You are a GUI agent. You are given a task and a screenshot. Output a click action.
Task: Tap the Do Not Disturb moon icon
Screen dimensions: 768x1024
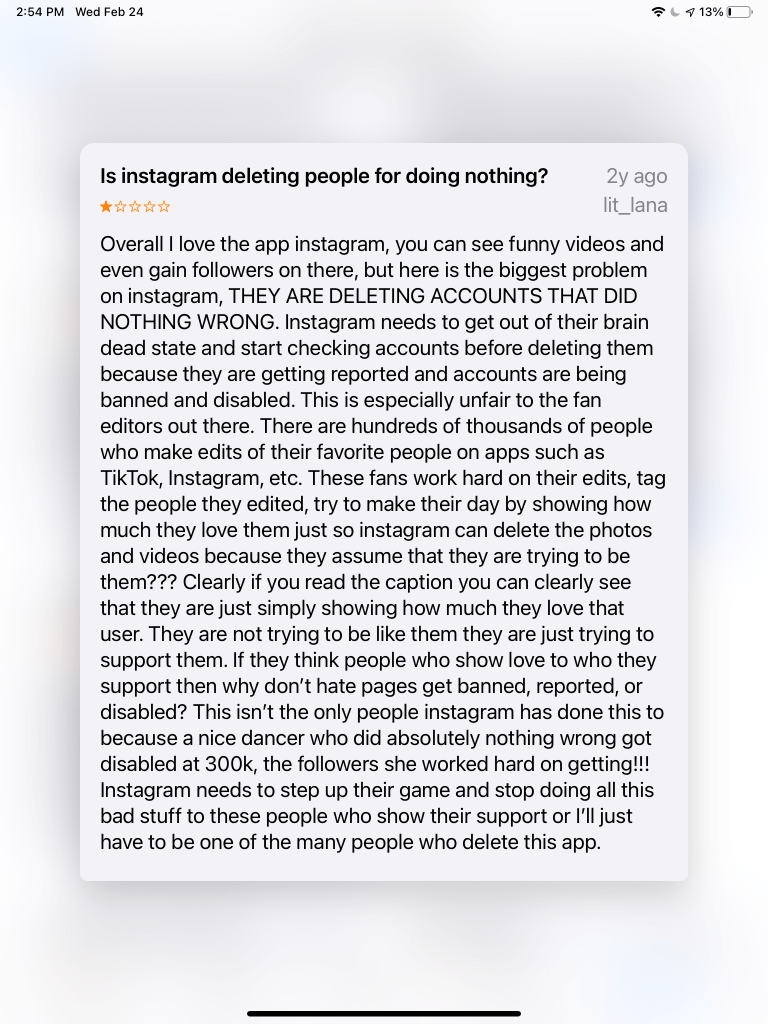tap(675, 12)
